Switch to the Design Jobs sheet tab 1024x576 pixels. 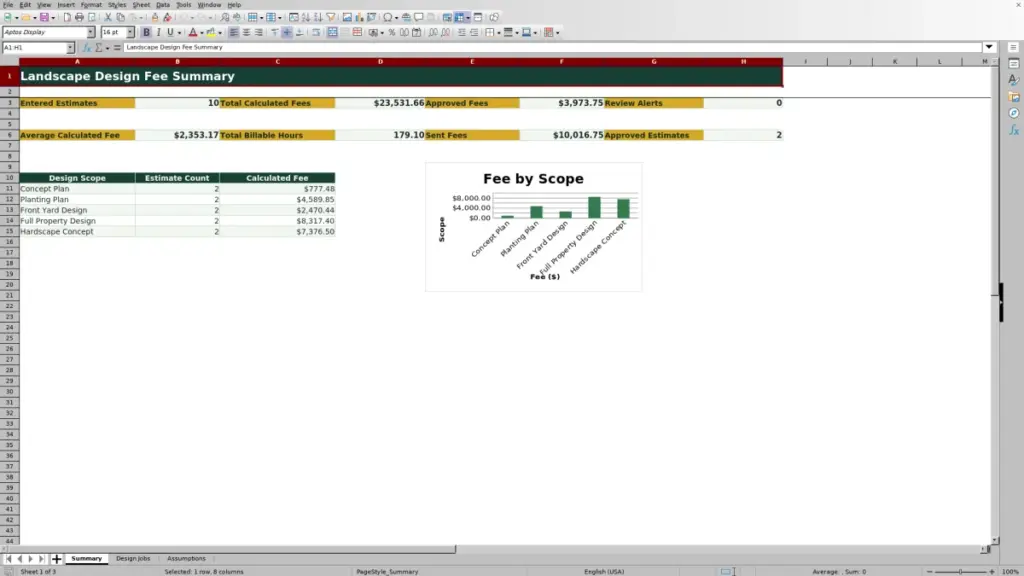[133, 558]
